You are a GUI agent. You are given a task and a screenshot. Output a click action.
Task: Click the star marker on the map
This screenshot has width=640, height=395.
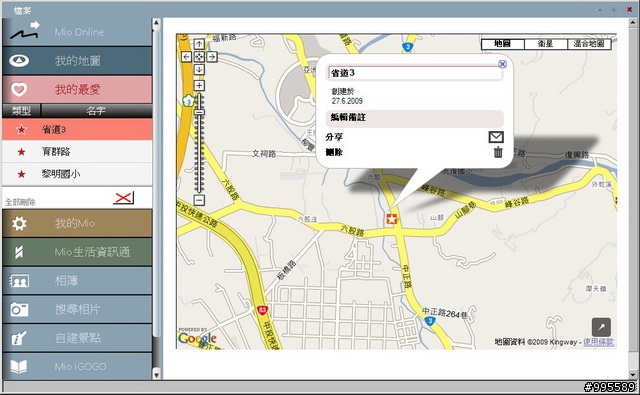coord(392,219)
